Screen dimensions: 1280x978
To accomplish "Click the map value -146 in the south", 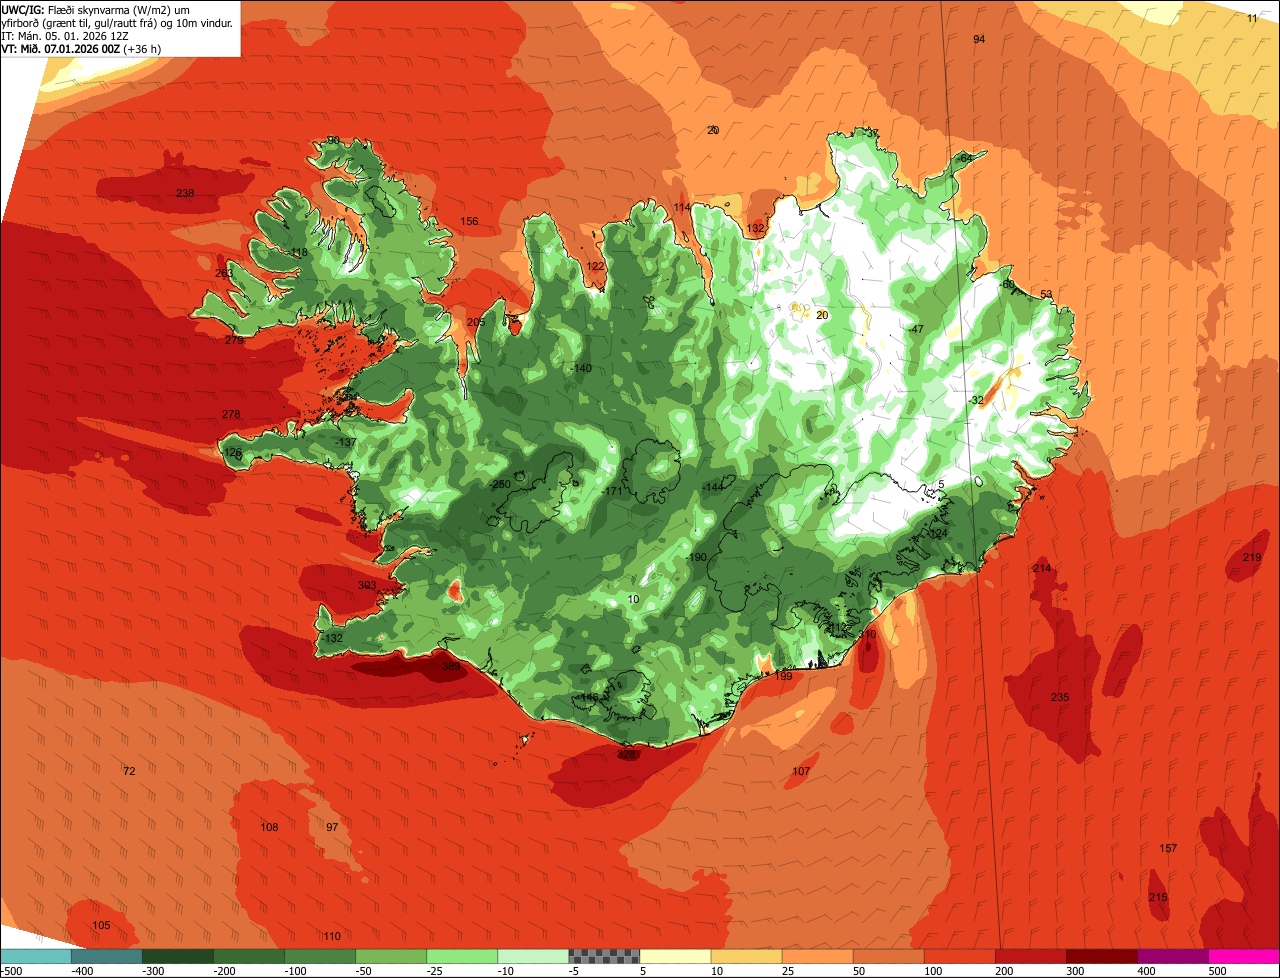I will click(587, 698).
